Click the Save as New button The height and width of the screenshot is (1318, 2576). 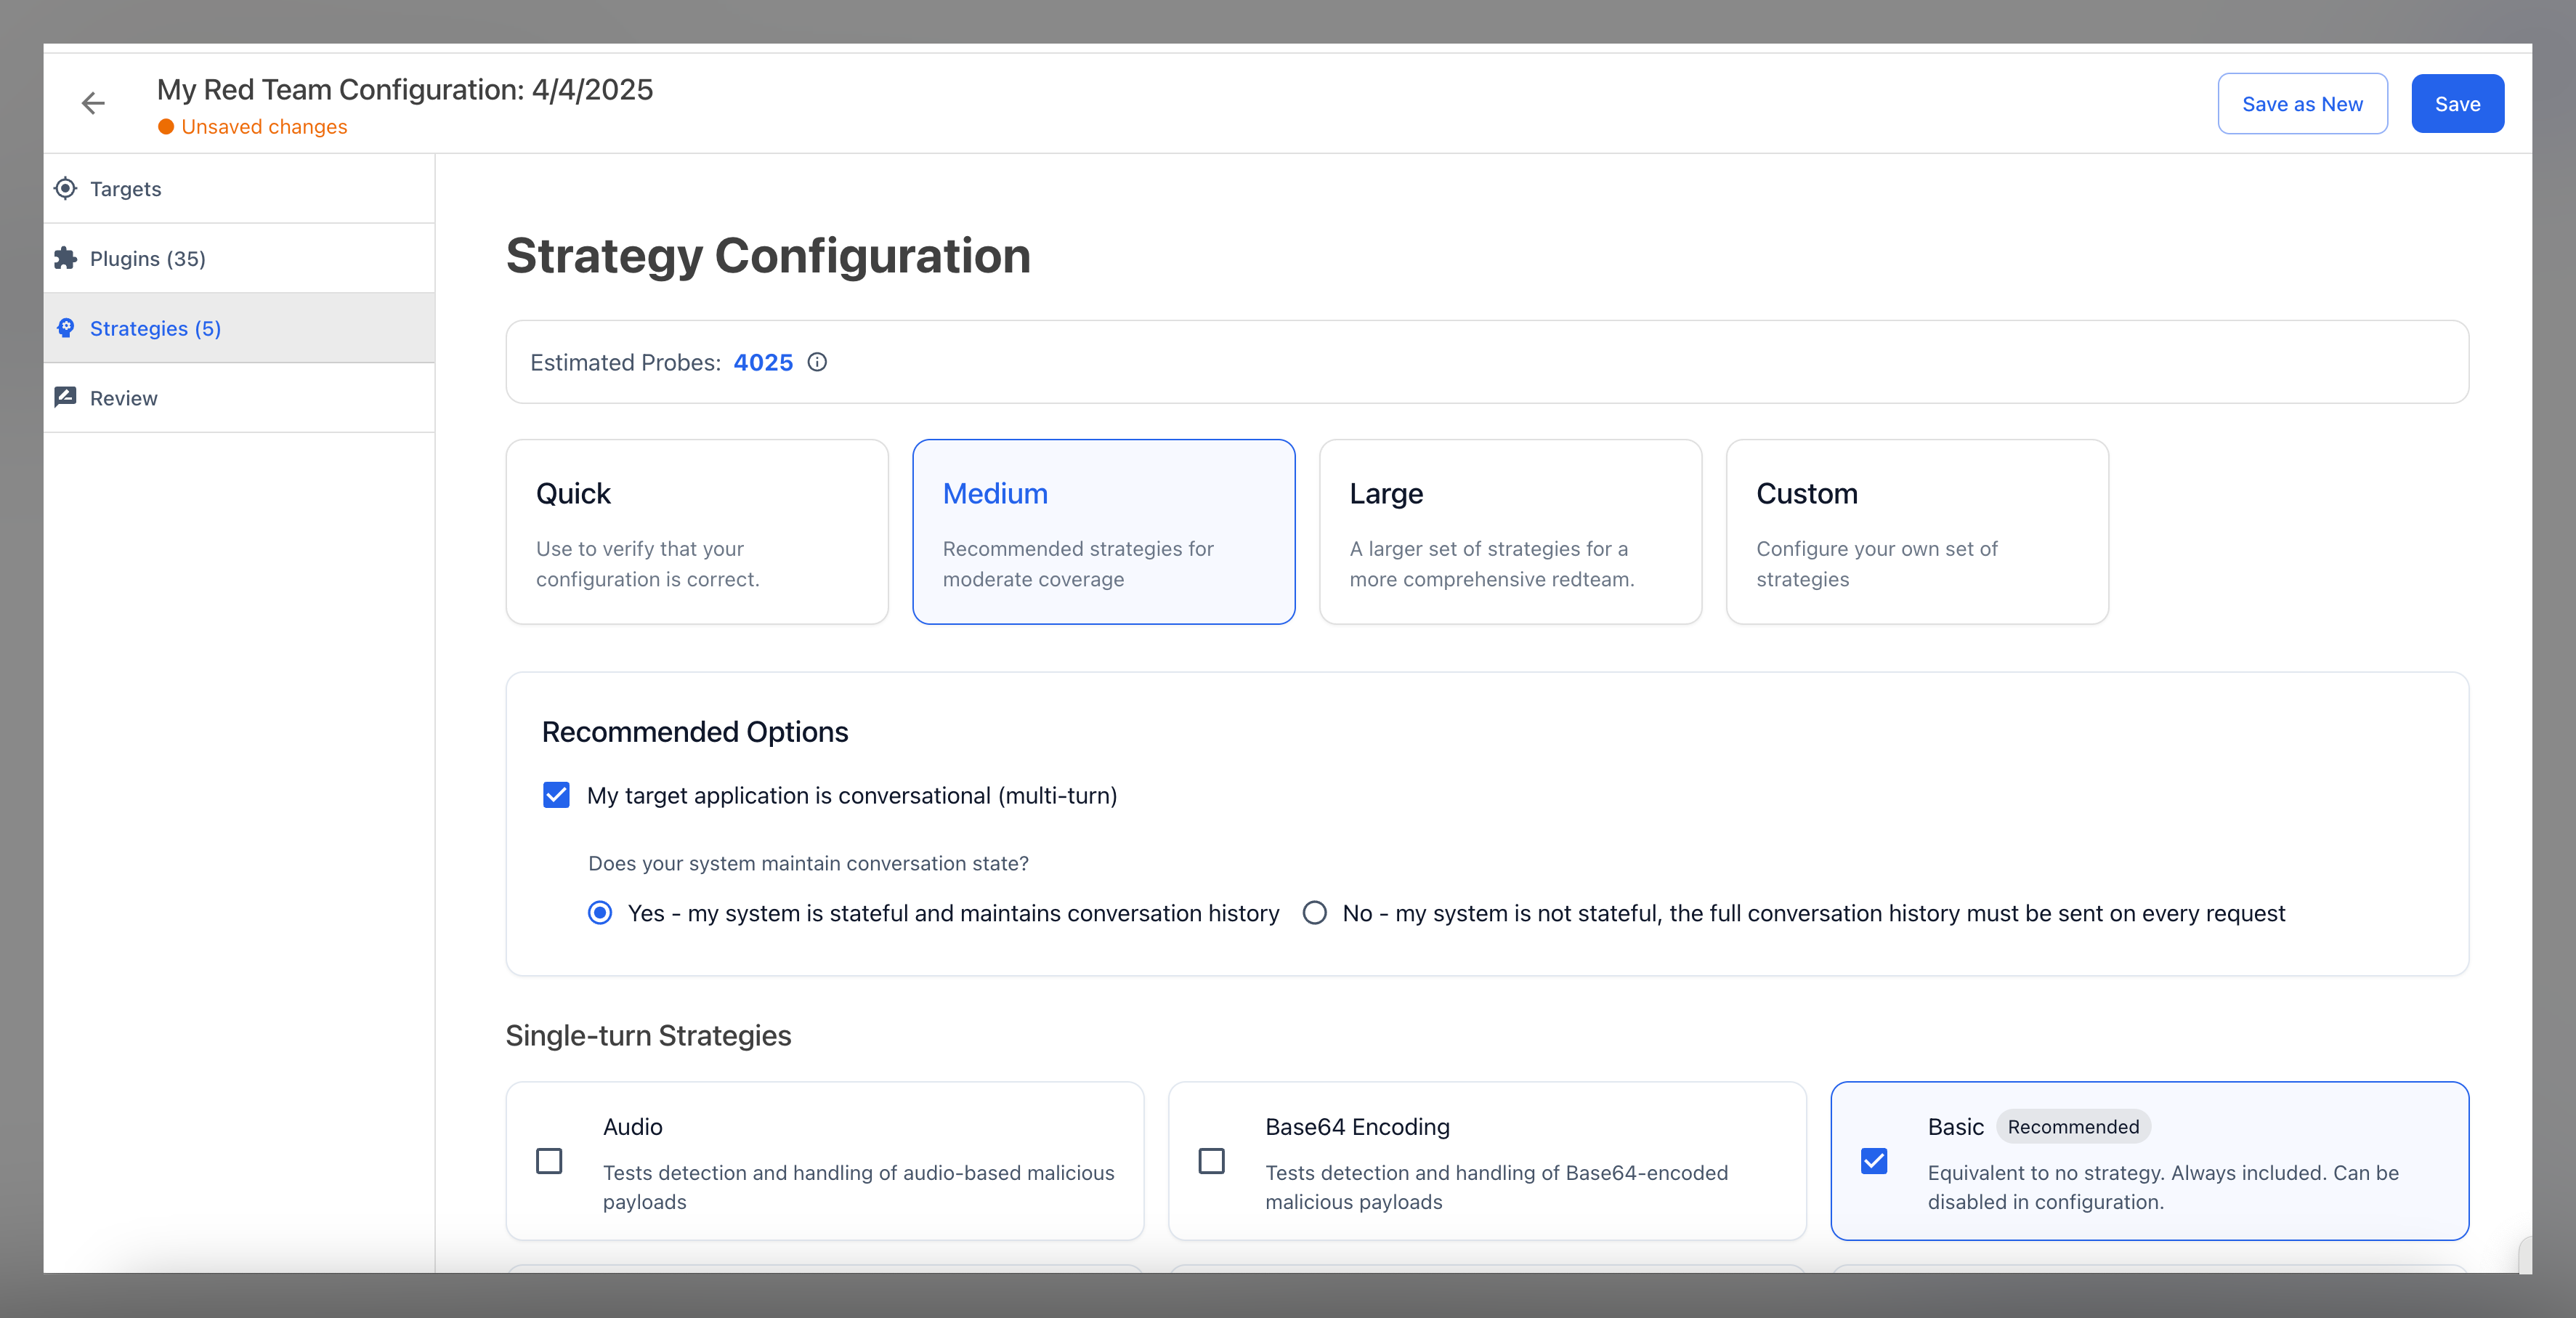pyautogui.click(x=2302, y=103)
